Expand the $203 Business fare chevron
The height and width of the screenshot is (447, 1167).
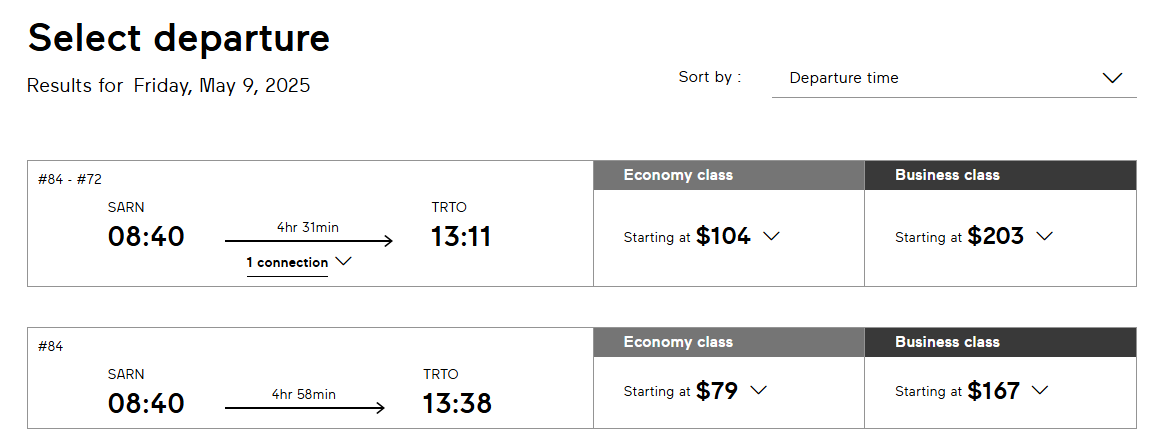click(x=1045, y=237)
